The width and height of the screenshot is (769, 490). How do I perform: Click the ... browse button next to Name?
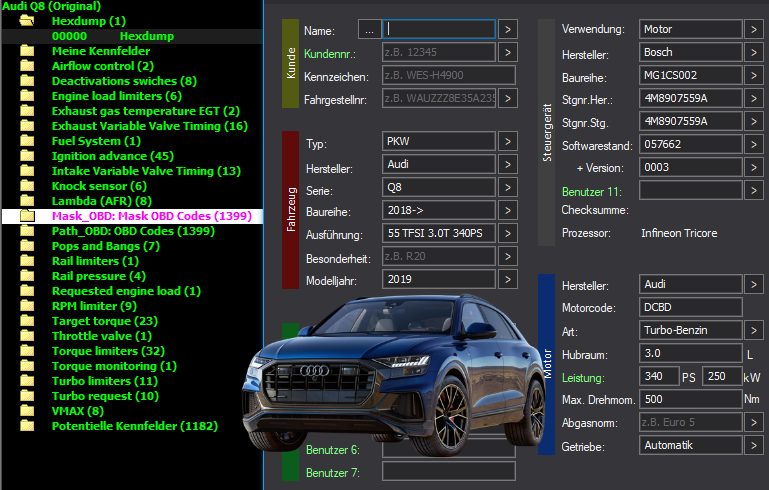369,29
